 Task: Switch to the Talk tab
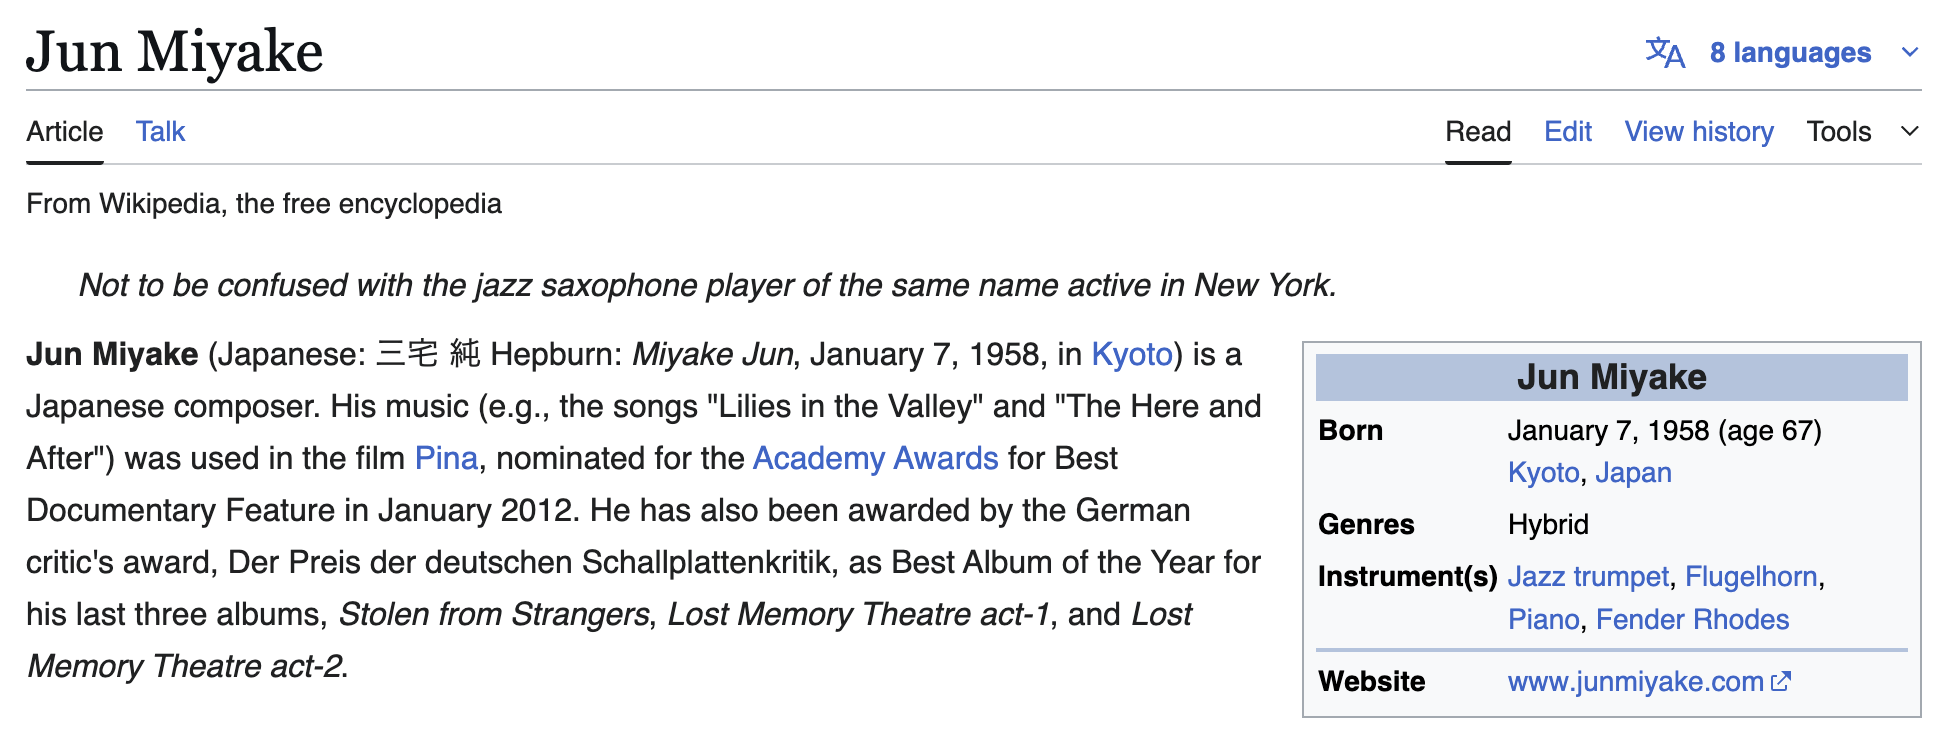pos(160,131)
